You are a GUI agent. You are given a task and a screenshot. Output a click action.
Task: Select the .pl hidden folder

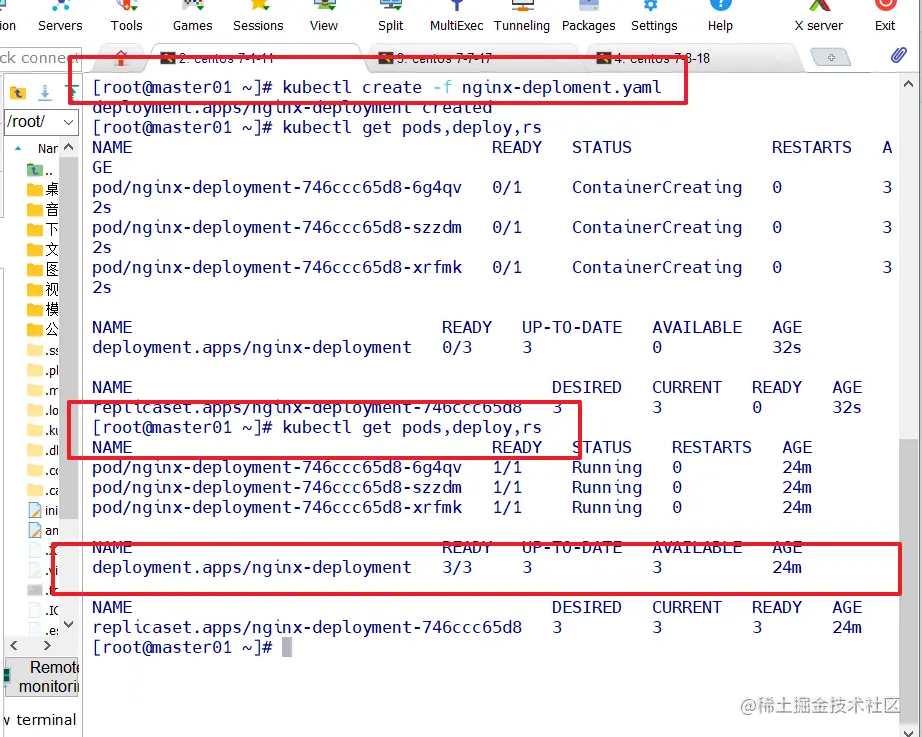coord(43,371)
